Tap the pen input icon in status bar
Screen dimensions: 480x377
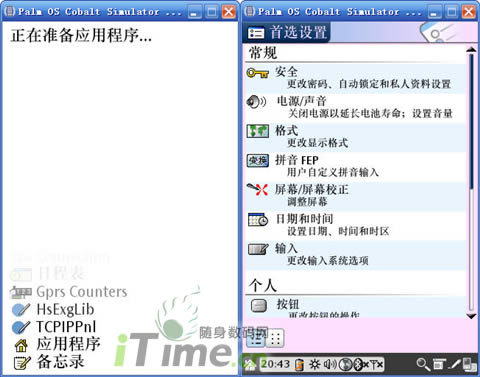coord(454,364)
